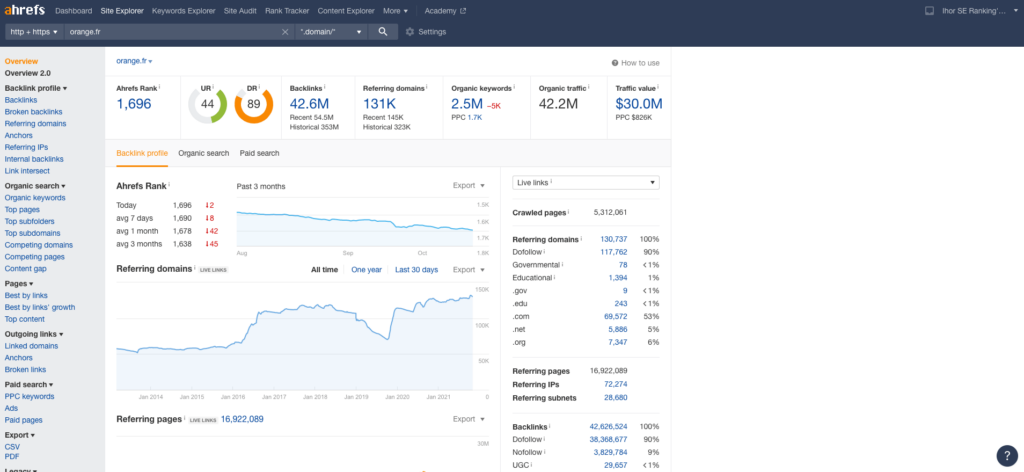Show Referring domains for All time

[x=325, y=270]
